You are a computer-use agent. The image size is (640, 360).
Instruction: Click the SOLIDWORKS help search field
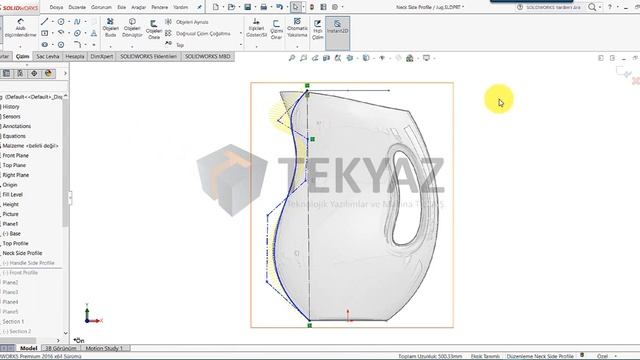[x=553, y=7]
